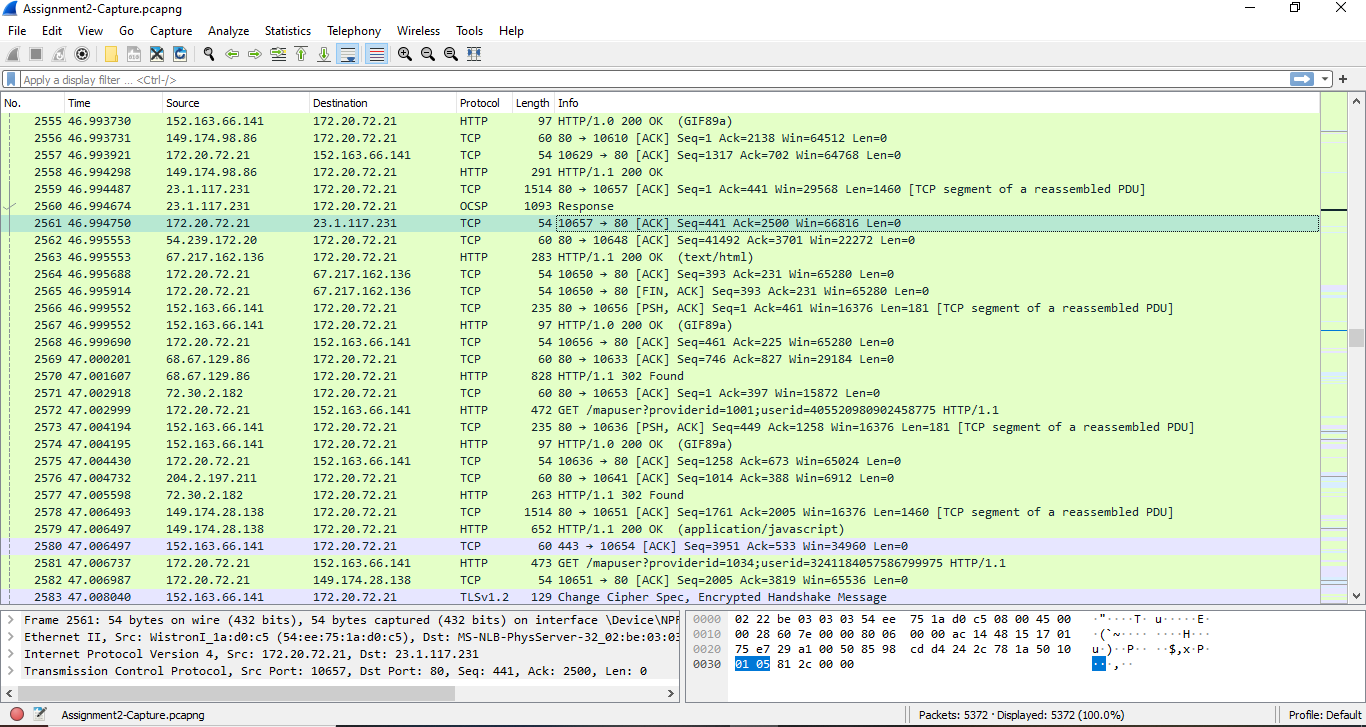The width and height of the screenshot is (1366, 727).
Task: Click the find packet magnifier icon
Action: [209, 54]
